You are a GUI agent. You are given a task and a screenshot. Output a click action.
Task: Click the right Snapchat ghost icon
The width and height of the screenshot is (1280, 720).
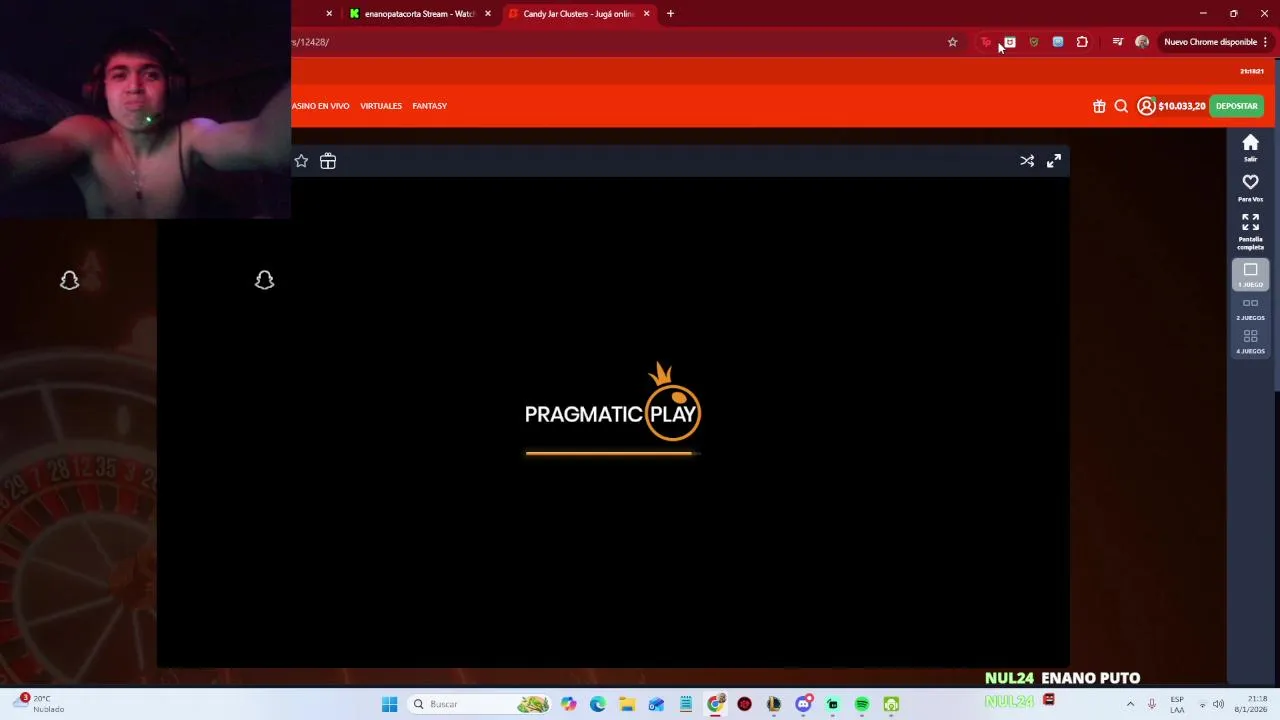[x=264, y=281]
